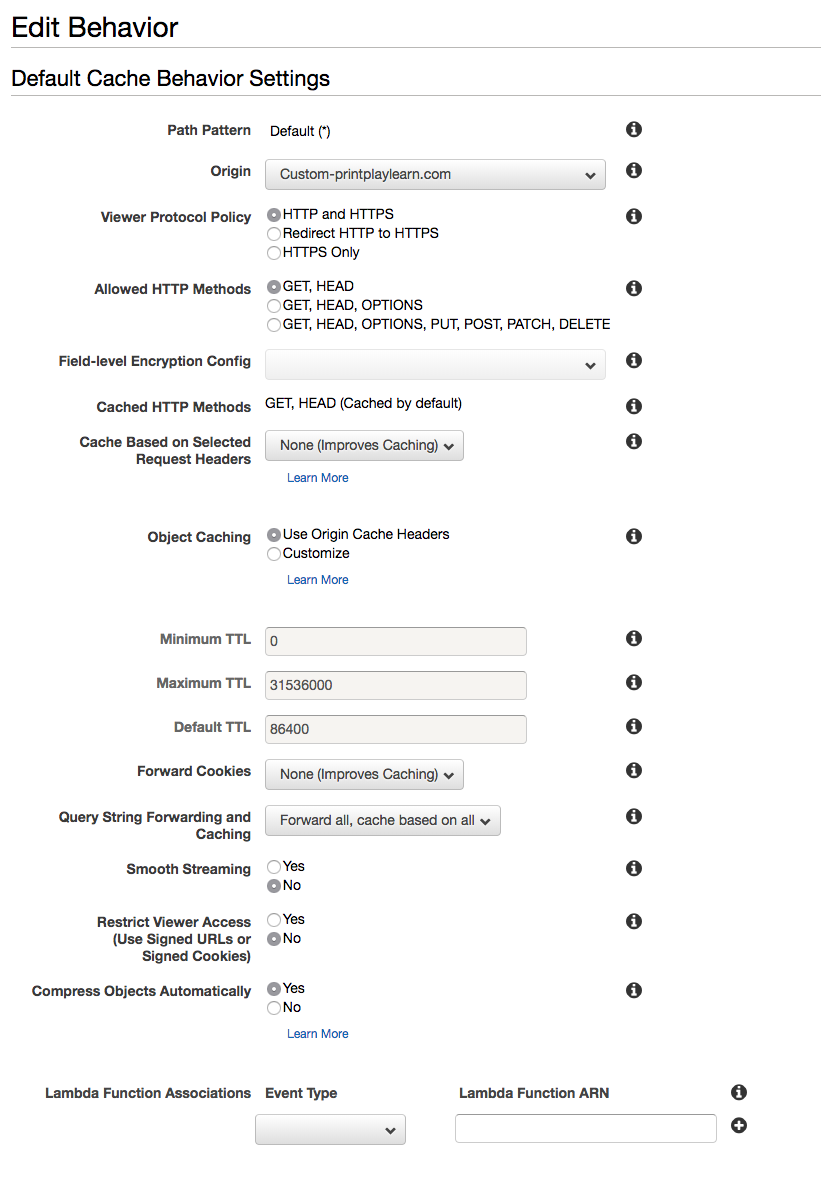
Task: Click info icon for Allowed HTTP Methods
Action: (x=633, y=288)
